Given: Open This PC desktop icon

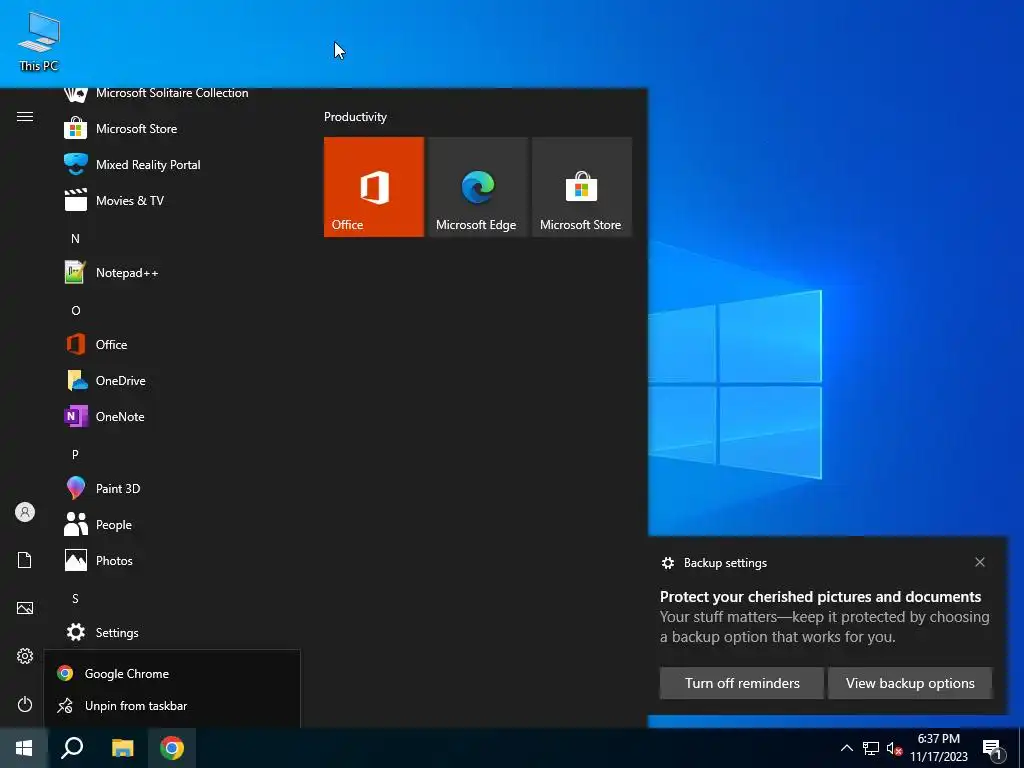Looking at the screenshot, I should click(39, 42).
